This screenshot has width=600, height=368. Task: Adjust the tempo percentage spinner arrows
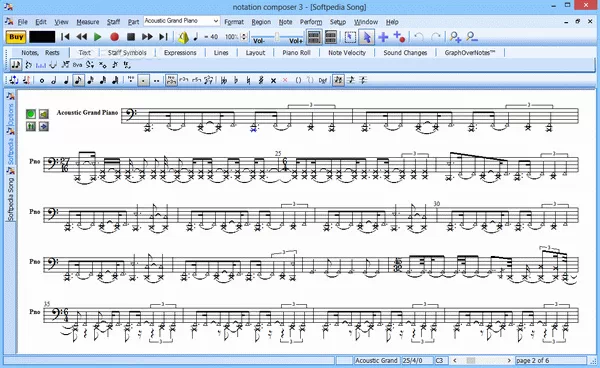coord(244,37)
